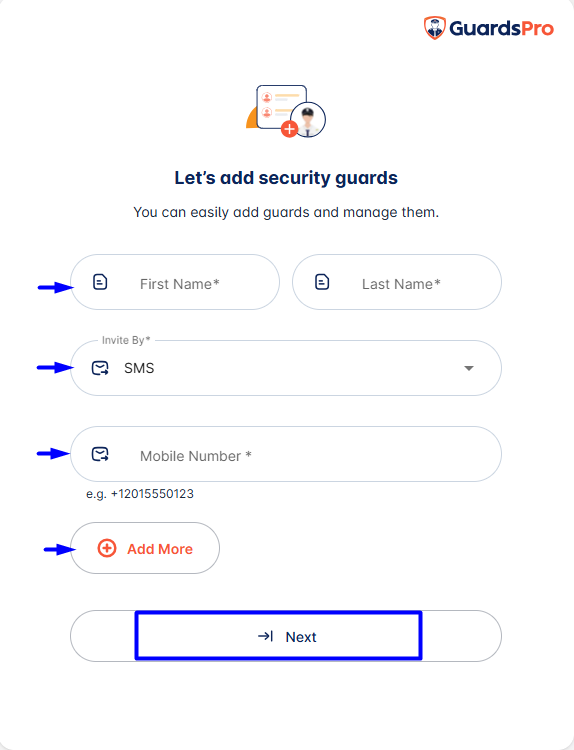
Task: Click the guard avatar in the illustration
Action: pos(308,120)
